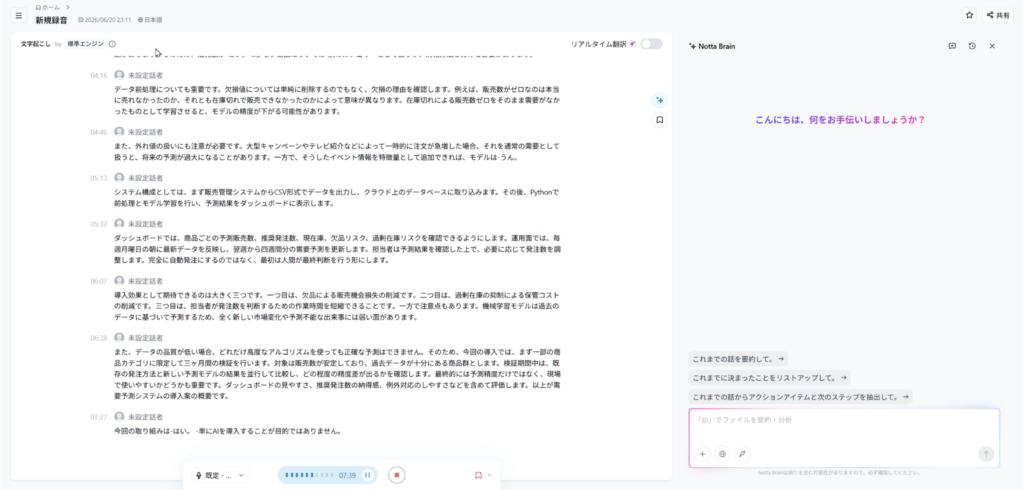
Task: Select suggestion これまでに決まったことをリストアップして。
Action: point(769,378)
